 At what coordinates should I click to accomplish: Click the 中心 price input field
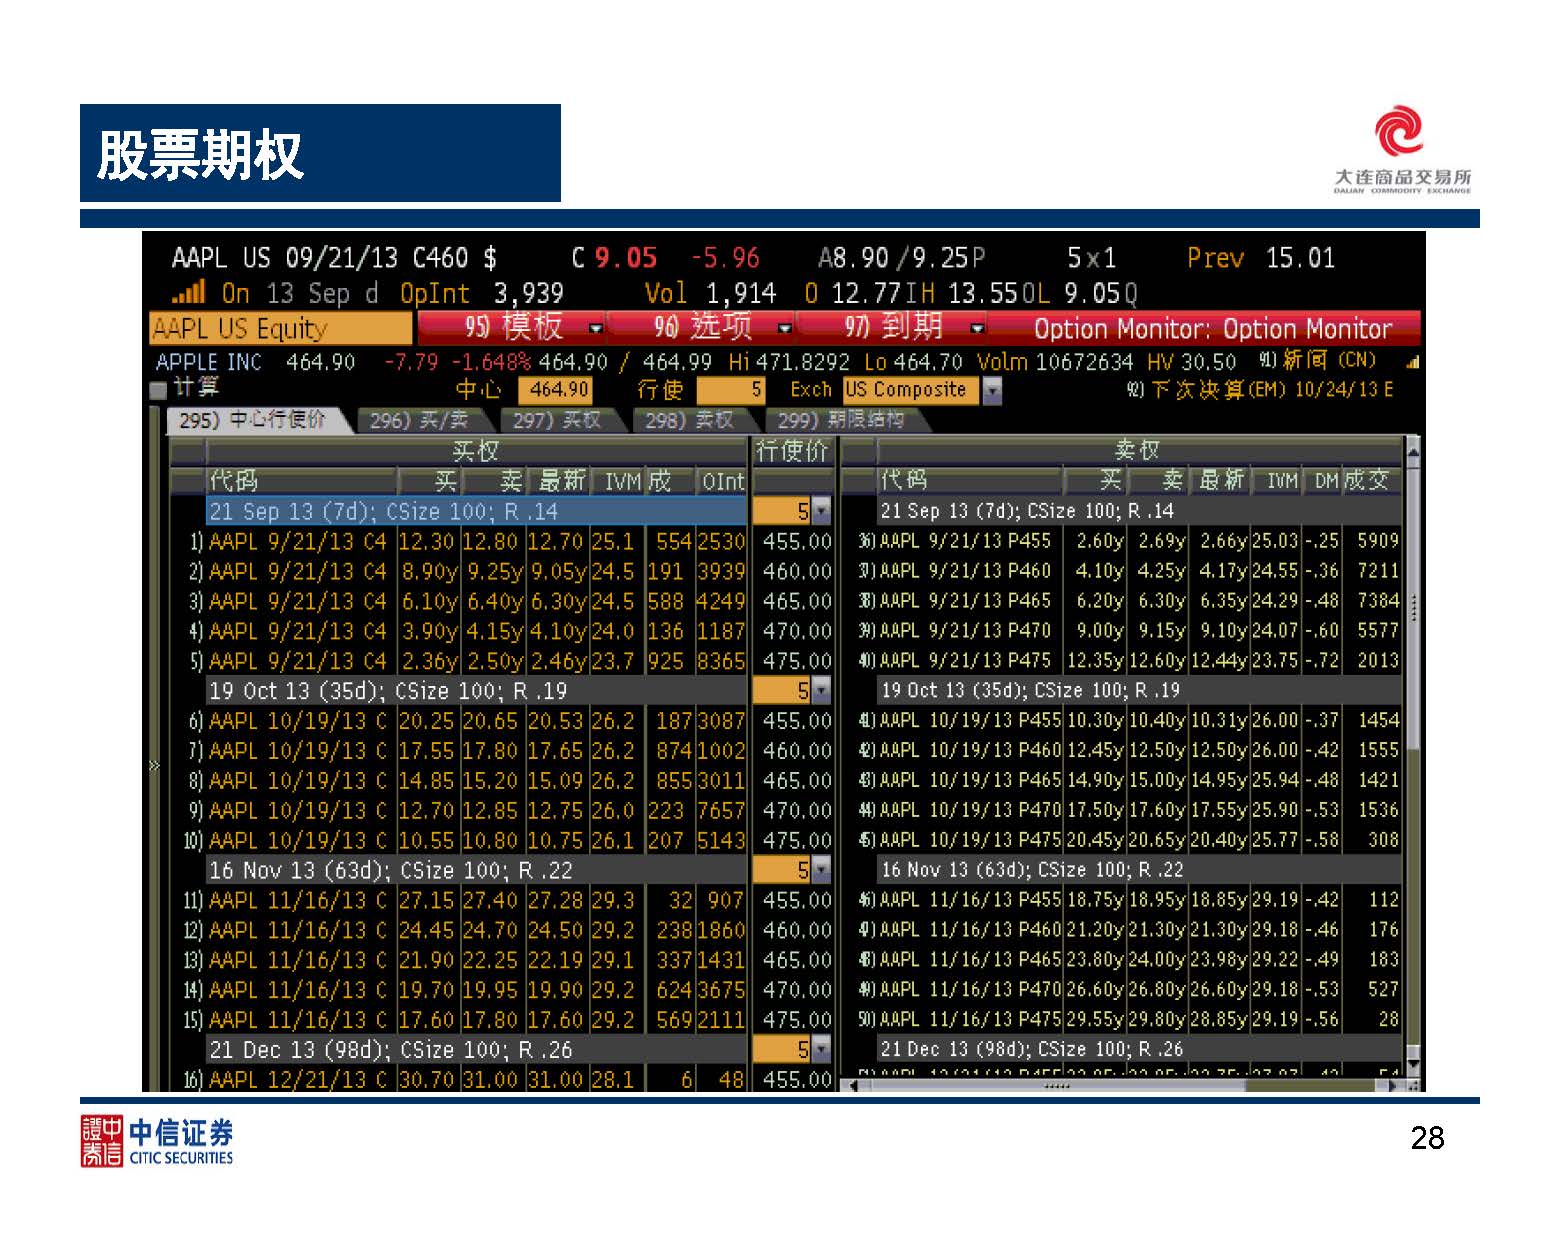coord(555,390)
